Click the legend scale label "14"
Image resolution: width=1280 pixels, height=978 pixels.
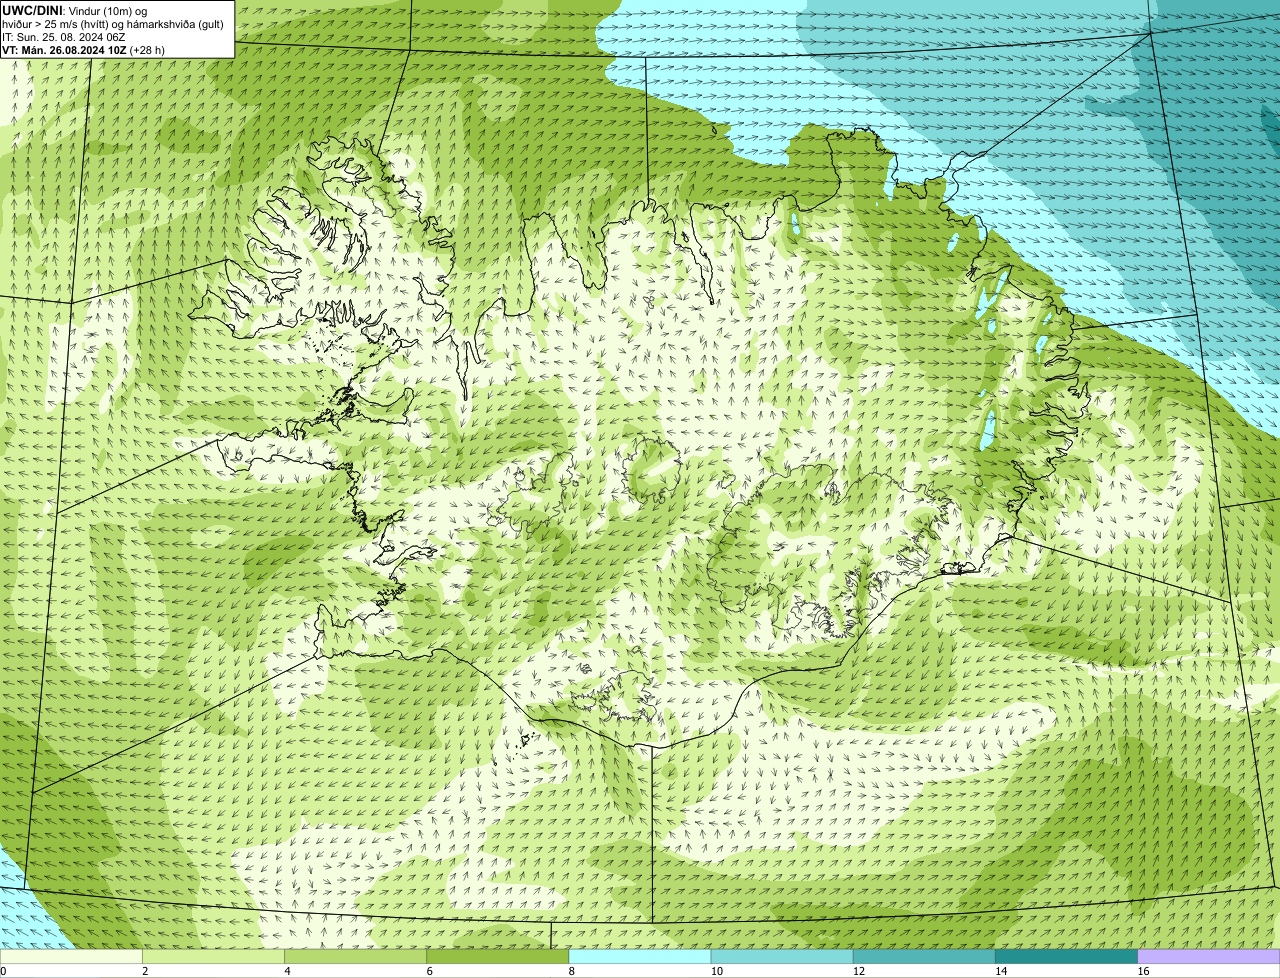click(1000, 971)
